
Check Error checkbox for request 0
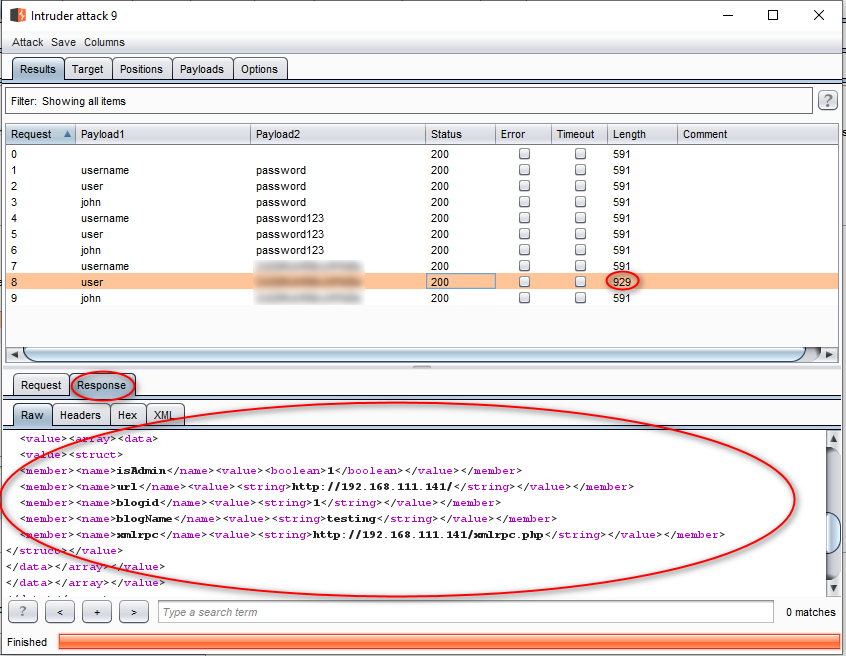524,154
